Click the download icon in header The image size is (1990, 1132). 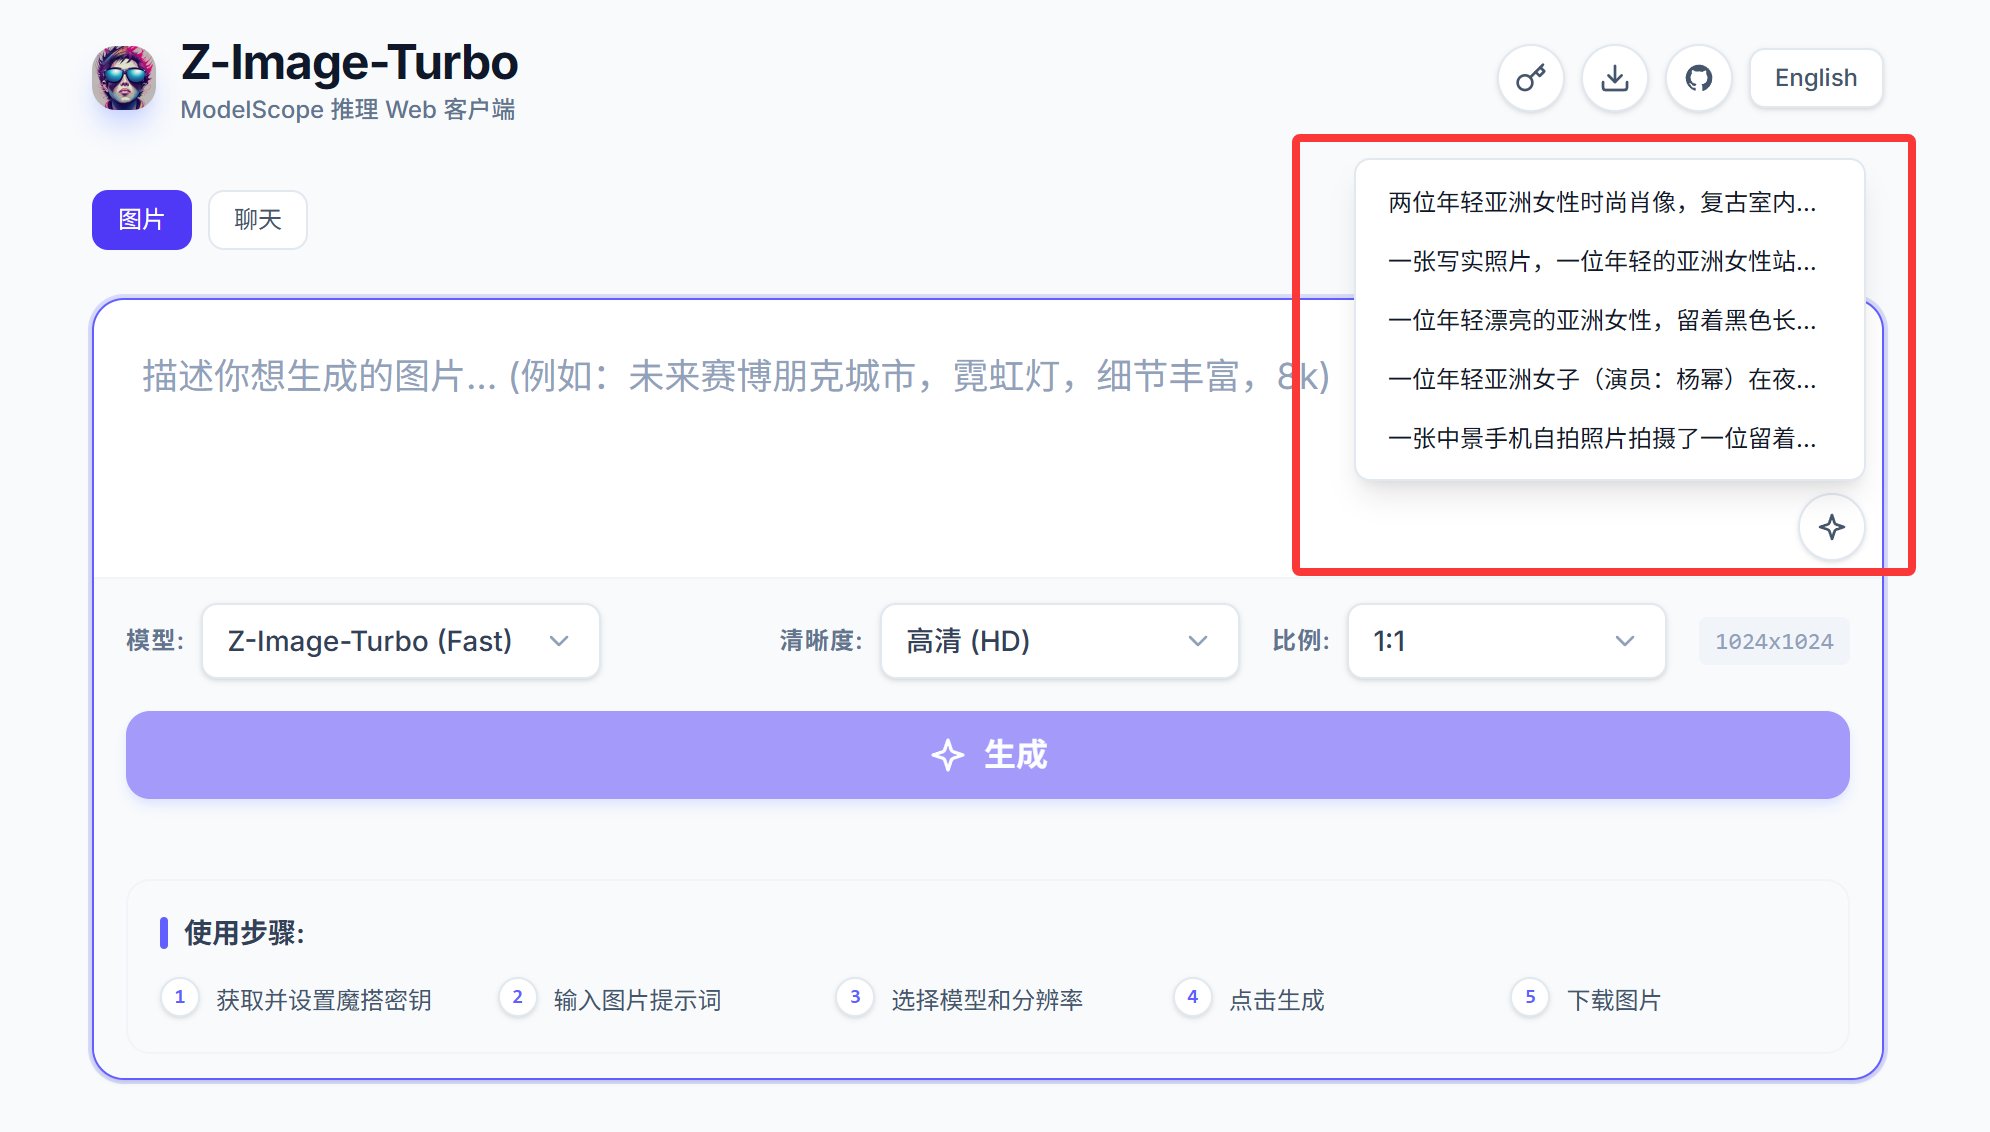[x=1614, y=78]
